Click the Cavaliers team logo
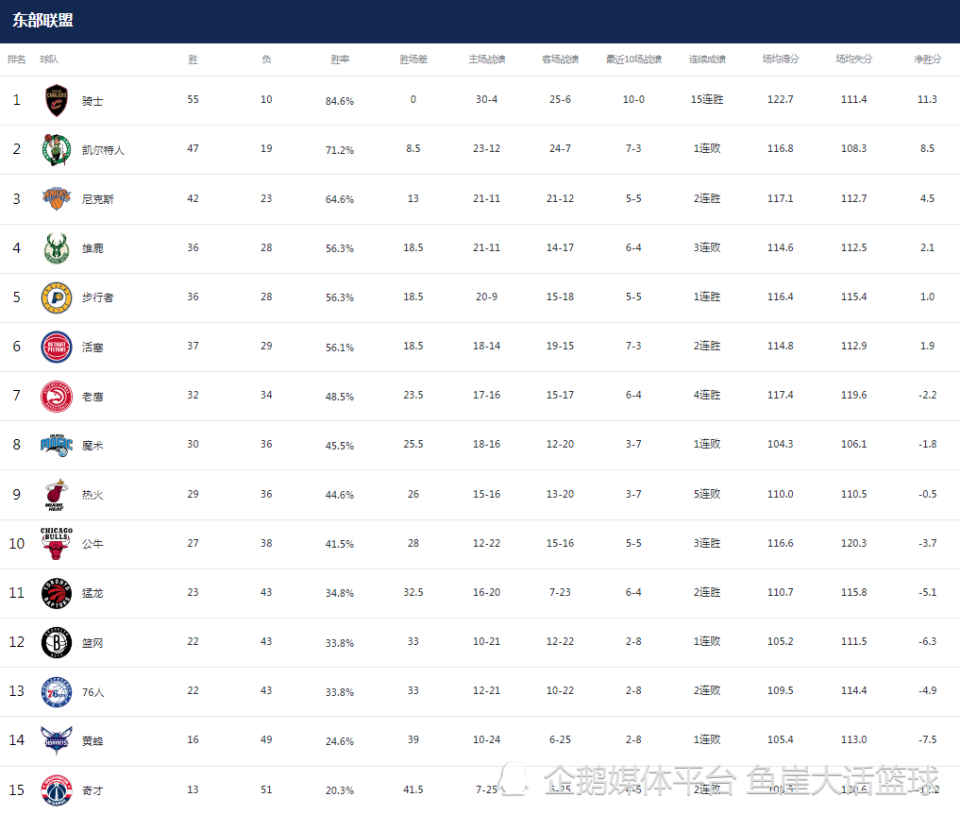The height and width of the screenshot is (814, 960). pyautogui.click(x=56, y=100)
